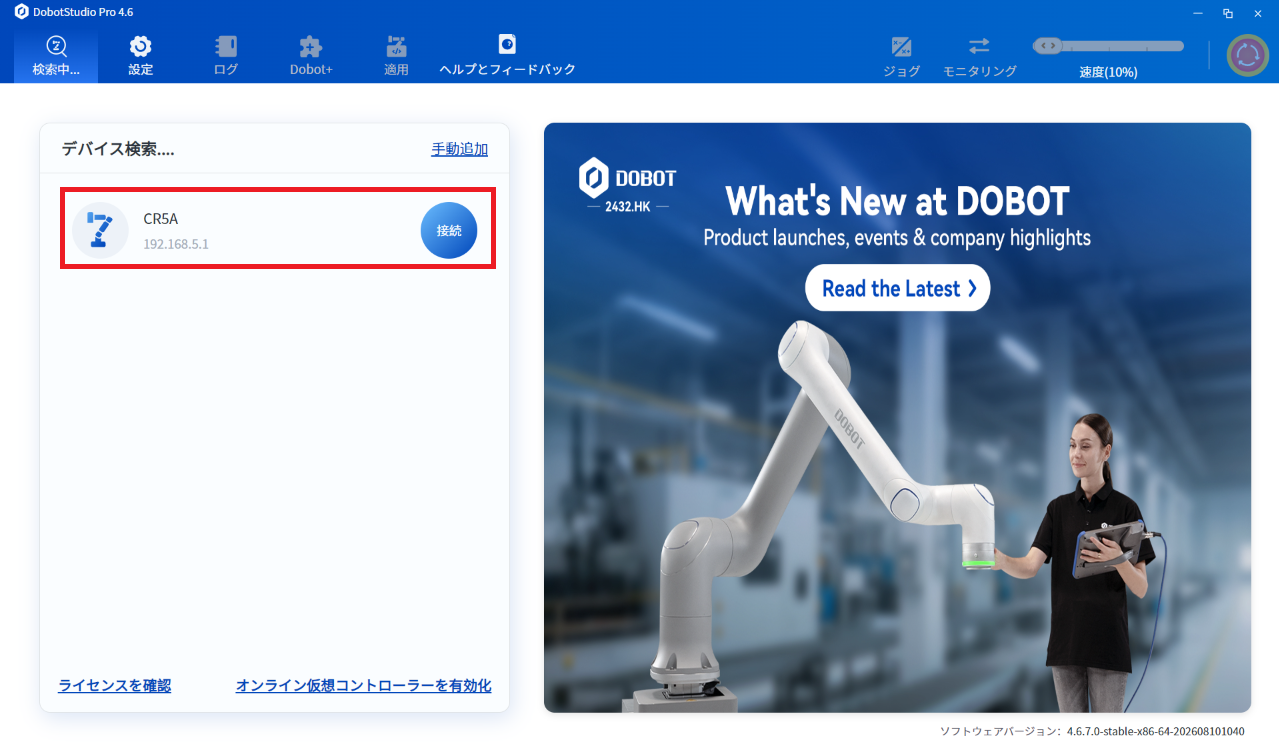Click 手動追加 manual add link

[460, 149]
